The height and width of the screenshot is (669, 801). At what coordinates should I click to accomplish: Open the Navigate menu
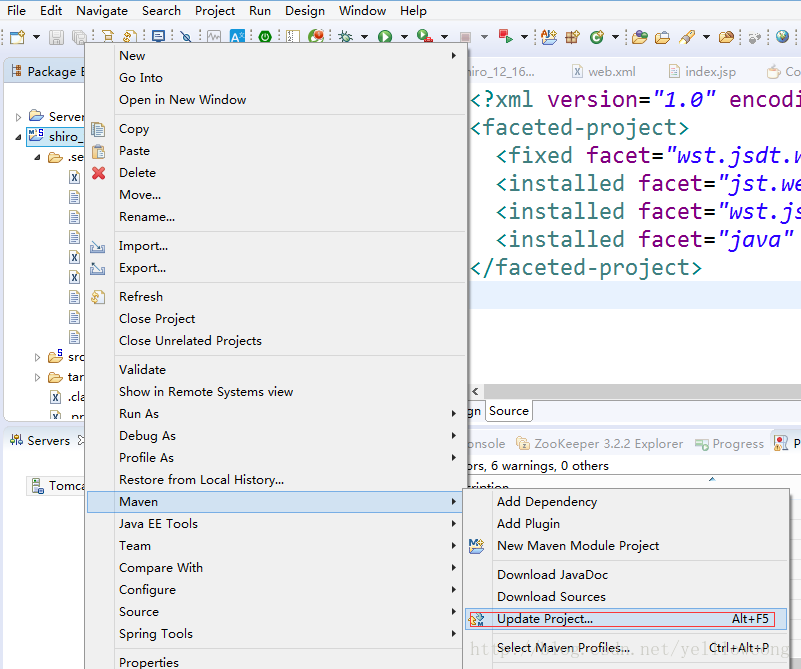(102, 11)
